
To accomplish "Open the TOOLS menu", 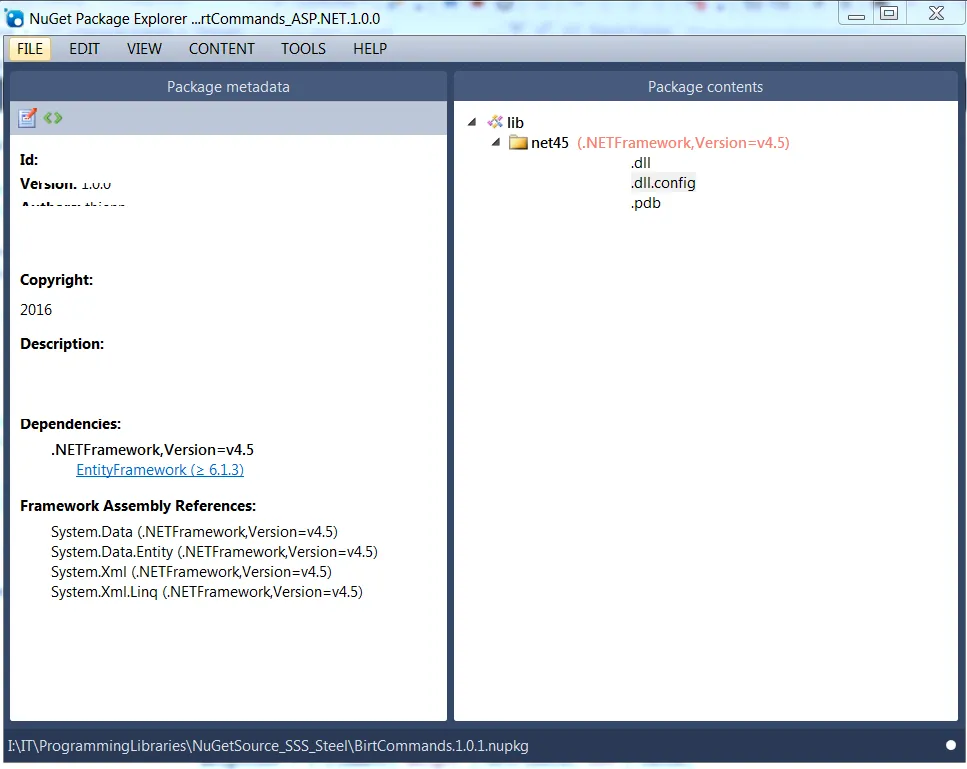I will point(303,49).
